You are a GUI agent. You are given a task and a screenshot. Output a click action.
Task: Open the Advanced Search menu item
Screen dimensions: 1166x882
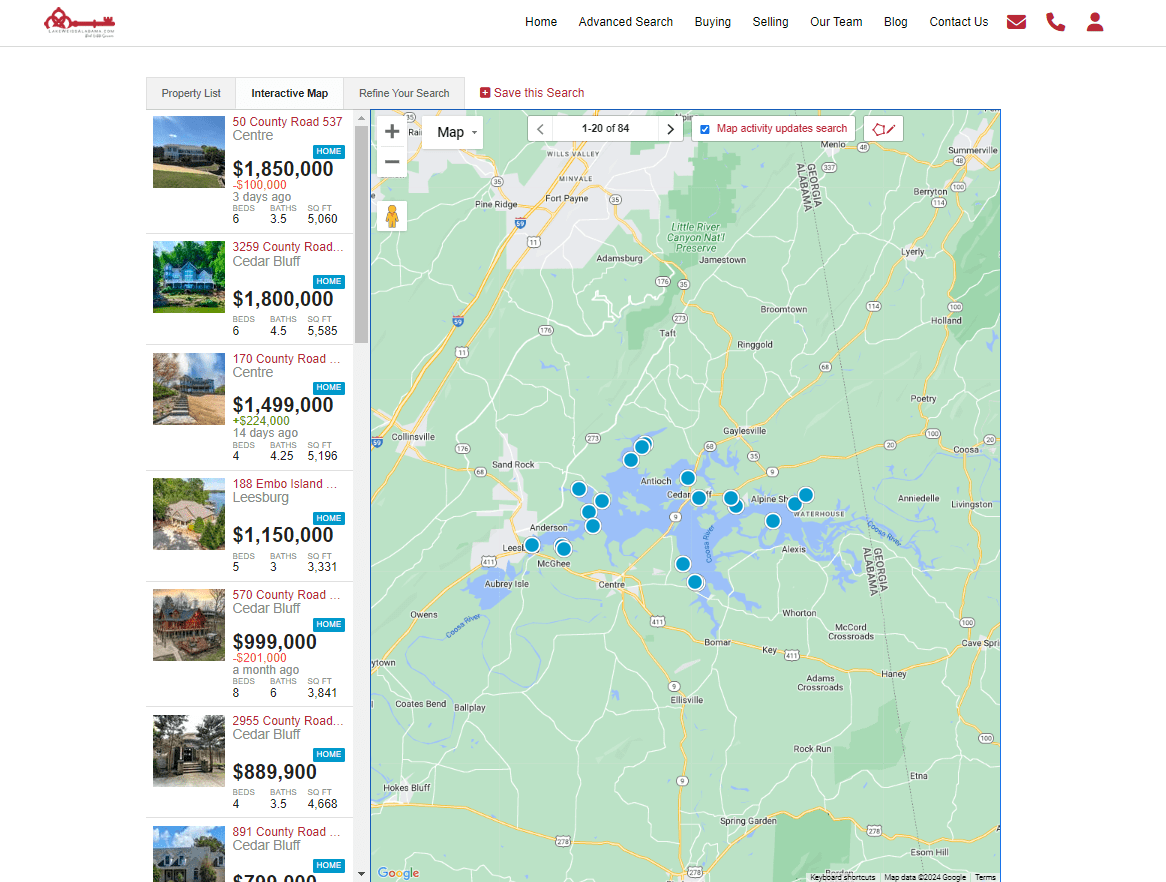pos(625,21)
